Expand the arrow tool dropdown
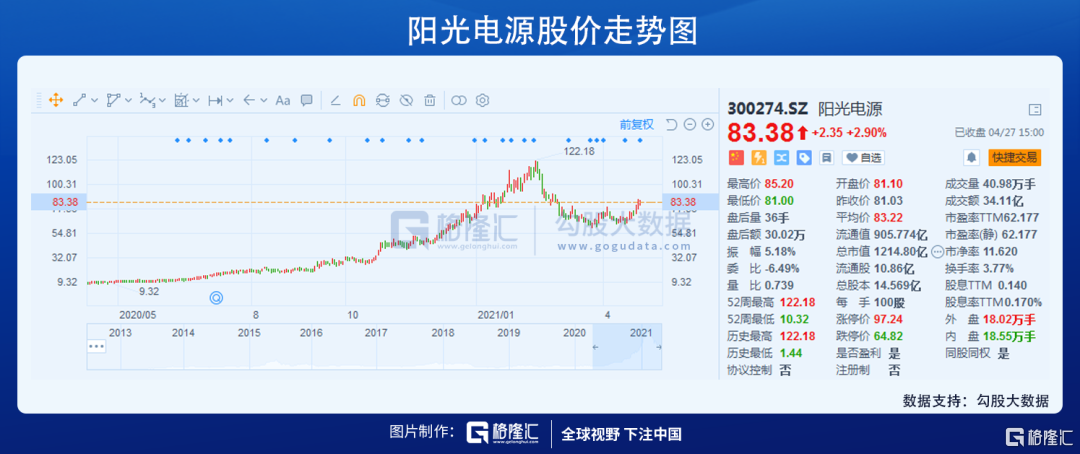Image resolution: width=1080 pixels, height=454 pixels. pyautogui.click(x=264, y=101)
